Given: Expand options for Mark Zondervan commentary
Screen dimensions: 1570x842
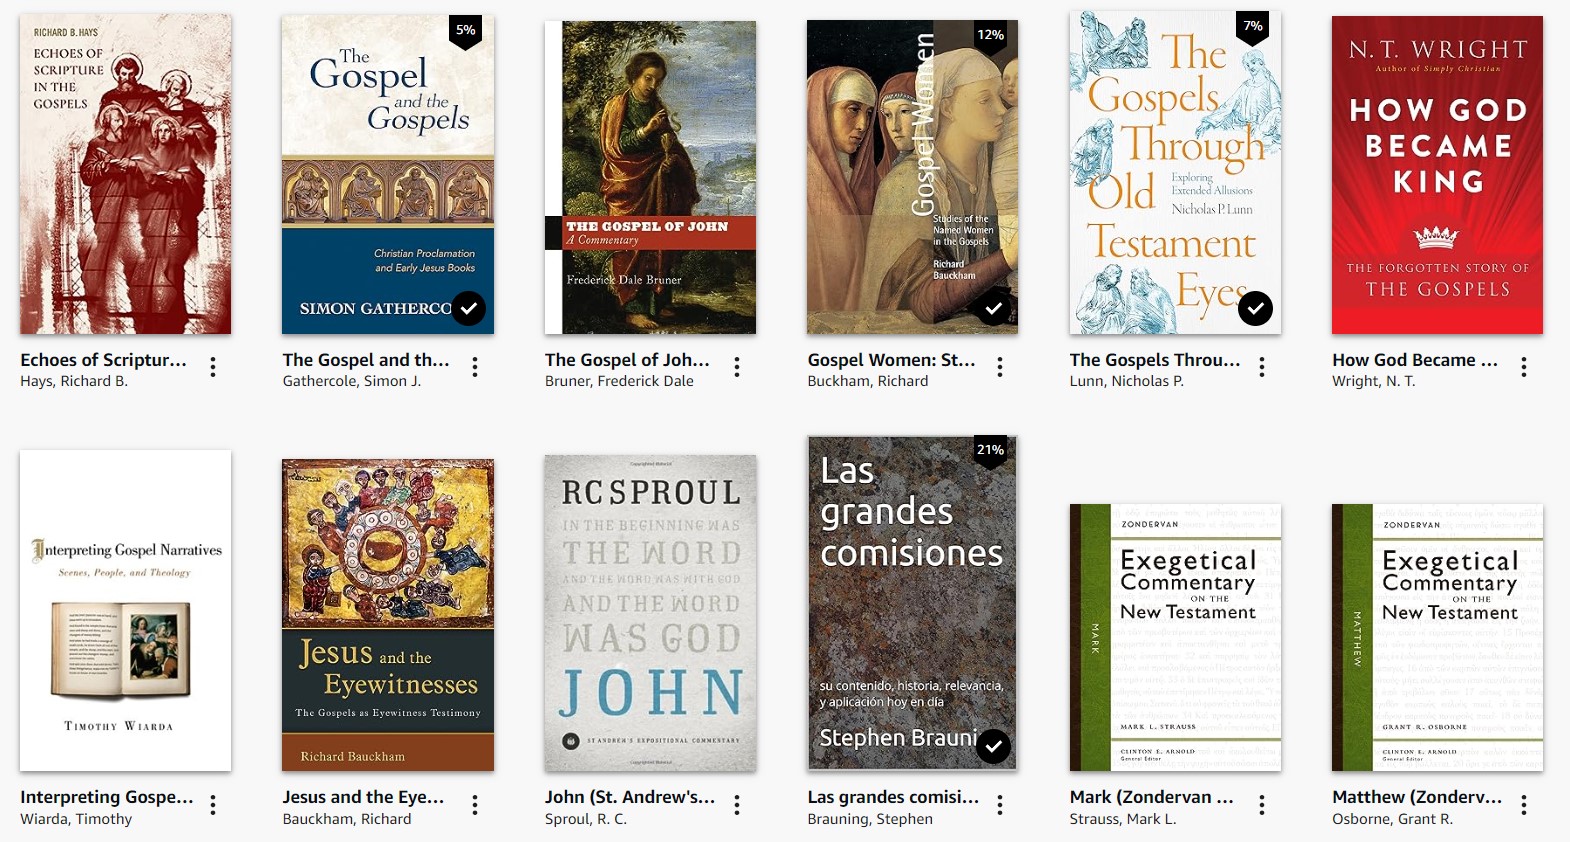Looking at the screenshot, I should coord(1262,805).
